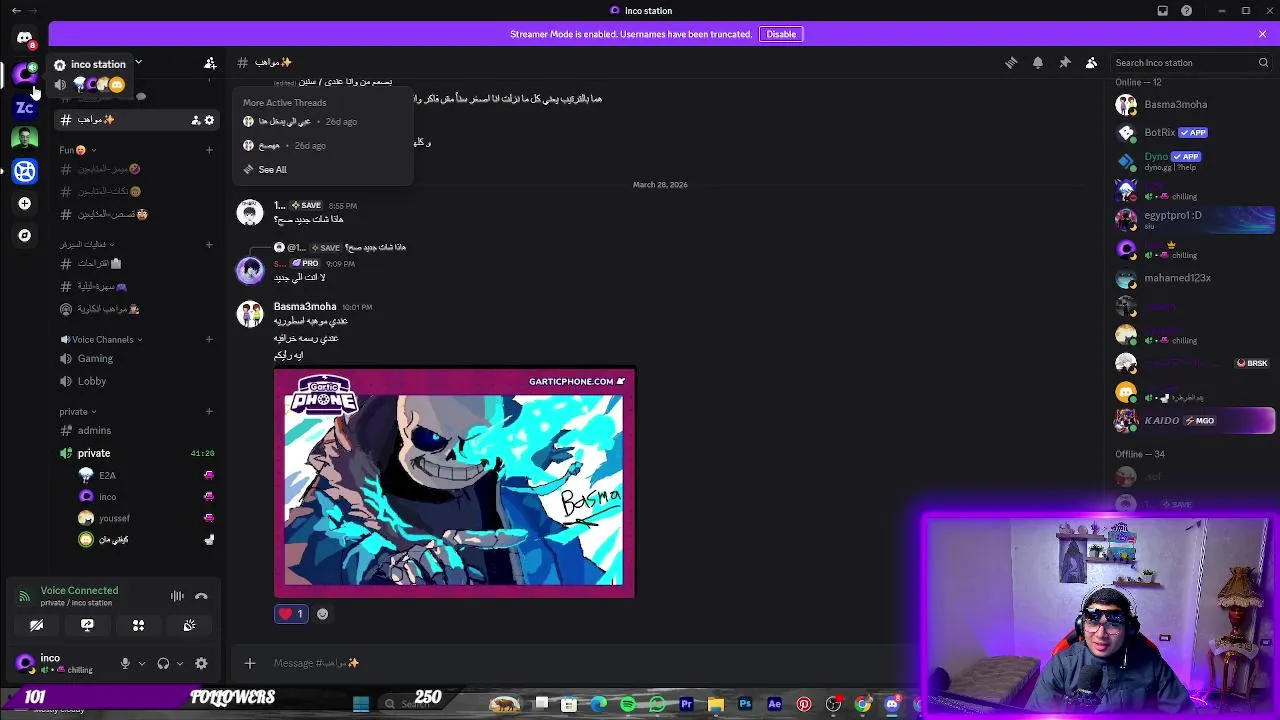
Task: Toggle the heart reaction on the image
Action: (x=290, y=614)
